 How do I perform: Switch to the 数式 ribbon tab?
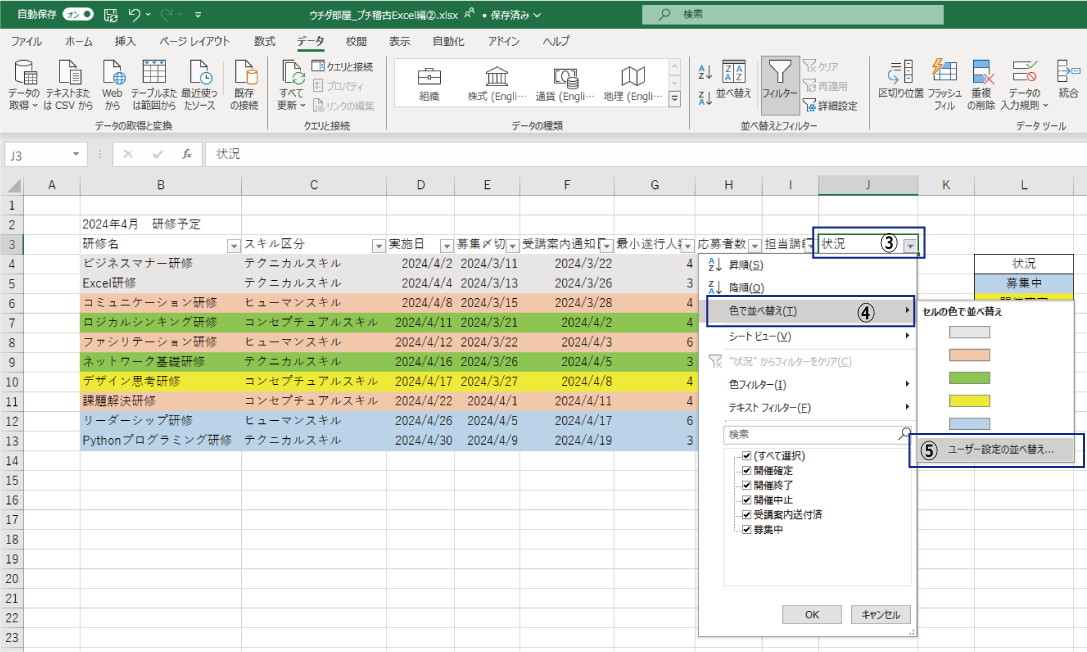point(264,41)
